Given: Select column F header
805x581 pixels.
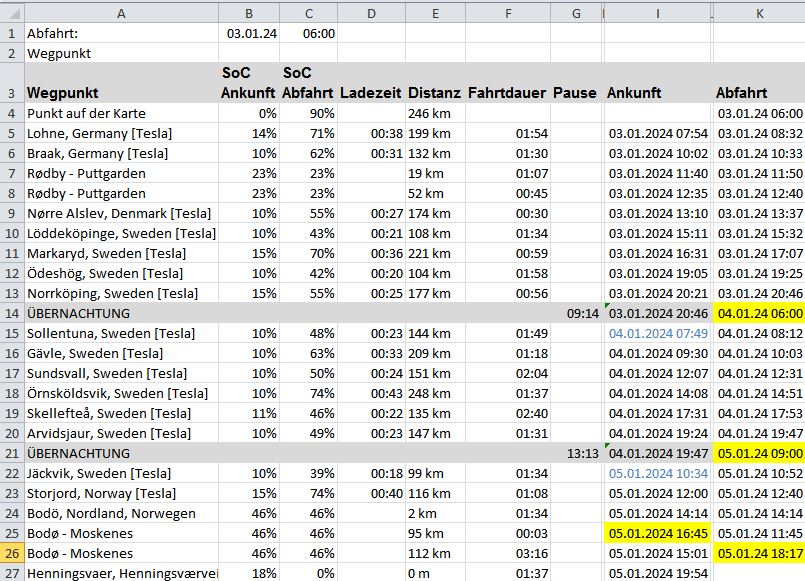Looking at the screenshot, I should coord(508,13).
